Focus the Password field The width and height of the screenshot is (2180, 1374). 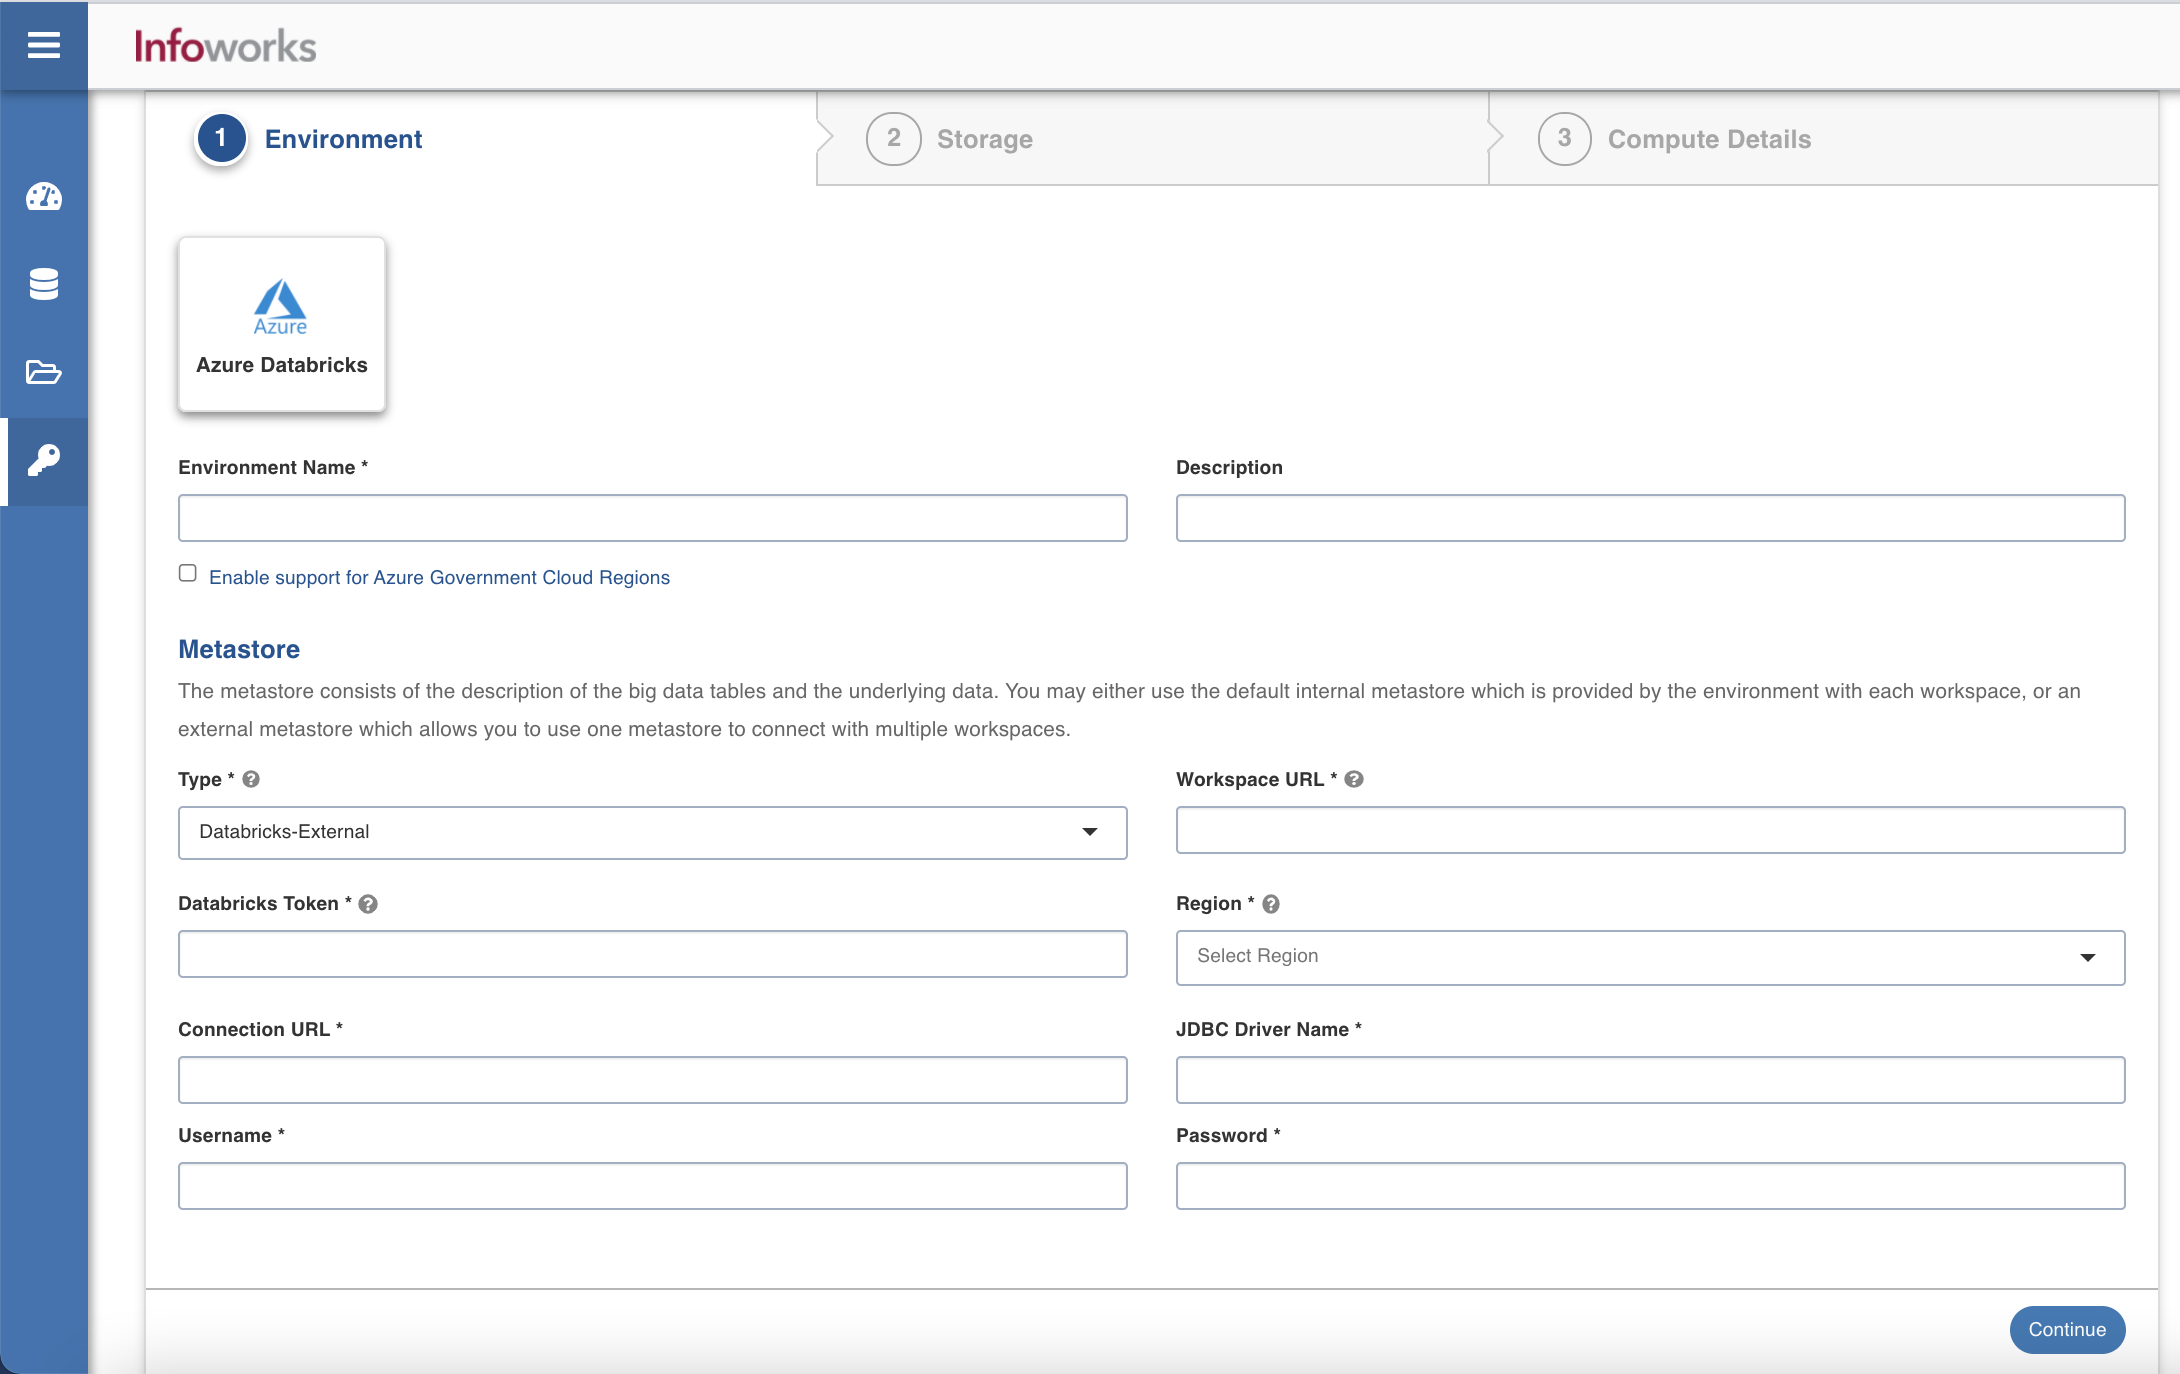pos(1650,1186)
